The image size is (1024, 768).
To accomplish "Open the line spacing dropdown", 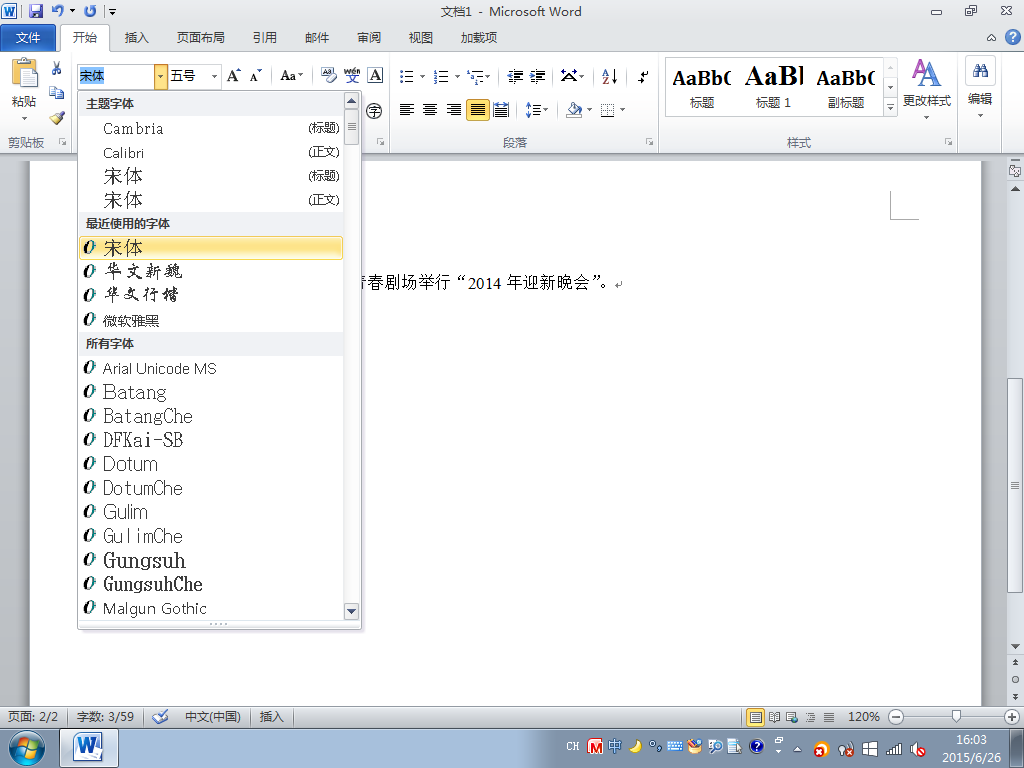I will 537,110.
